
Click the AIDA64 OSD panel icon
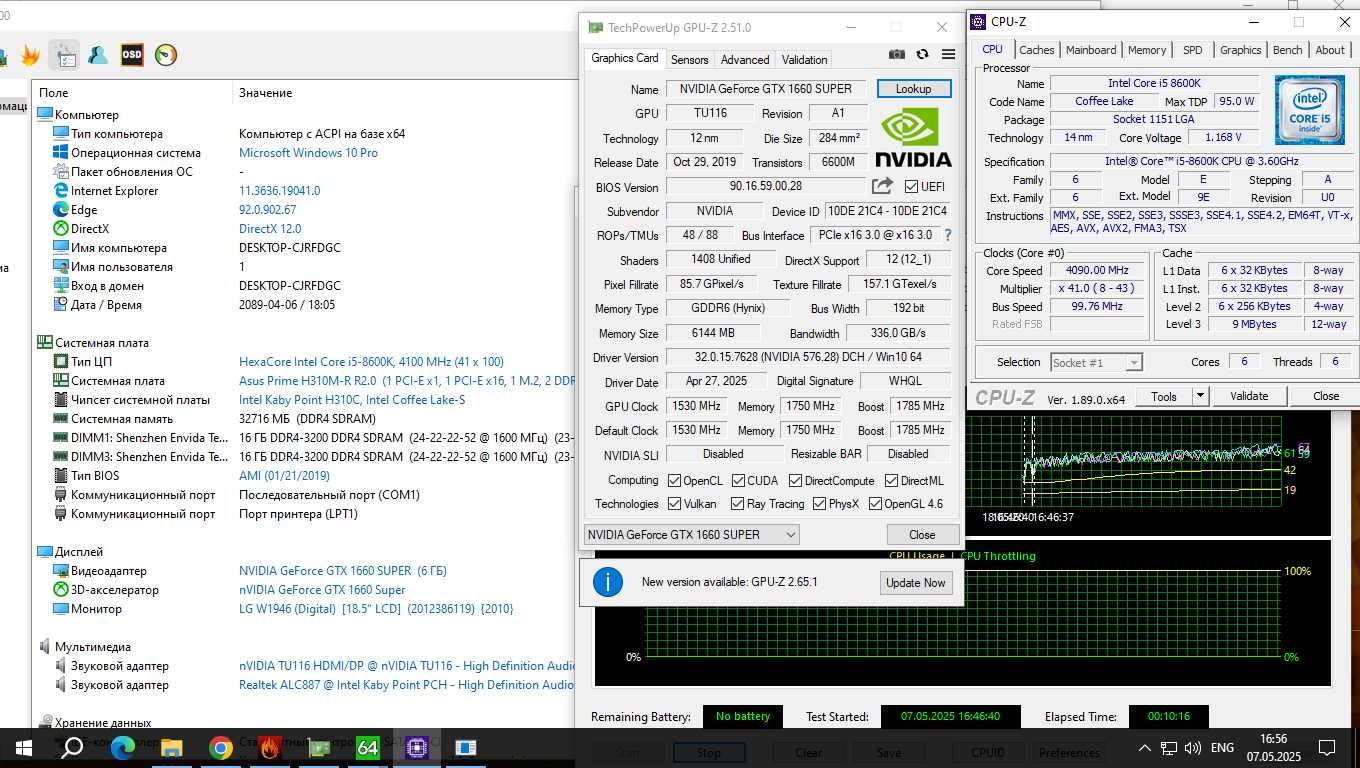[x=132, y=55]
